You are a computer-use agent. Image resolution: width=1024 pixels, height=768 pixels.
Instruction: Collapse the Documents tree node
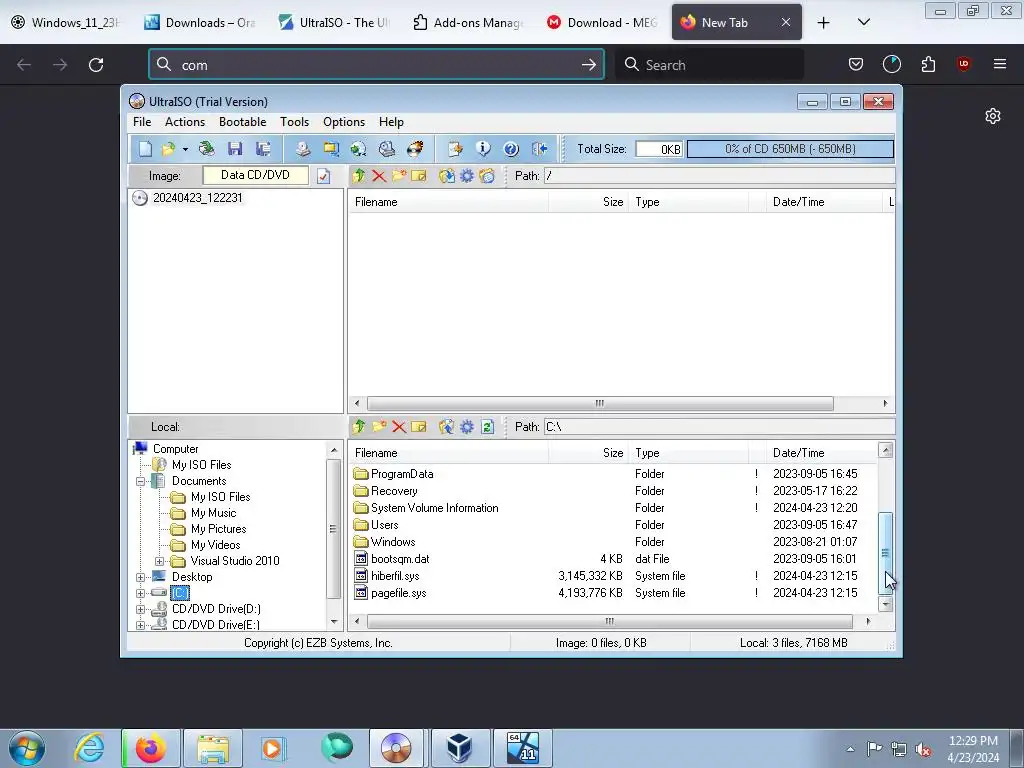(x=140, y=481)
